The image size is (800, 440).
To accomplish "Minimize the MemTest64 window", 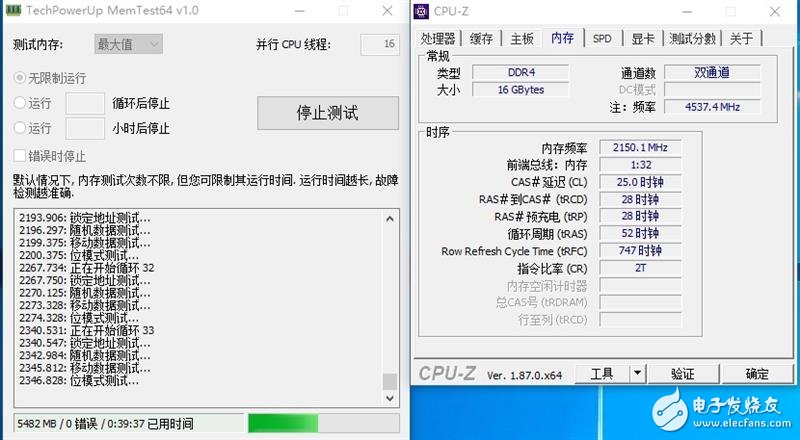I will (300, 11).
